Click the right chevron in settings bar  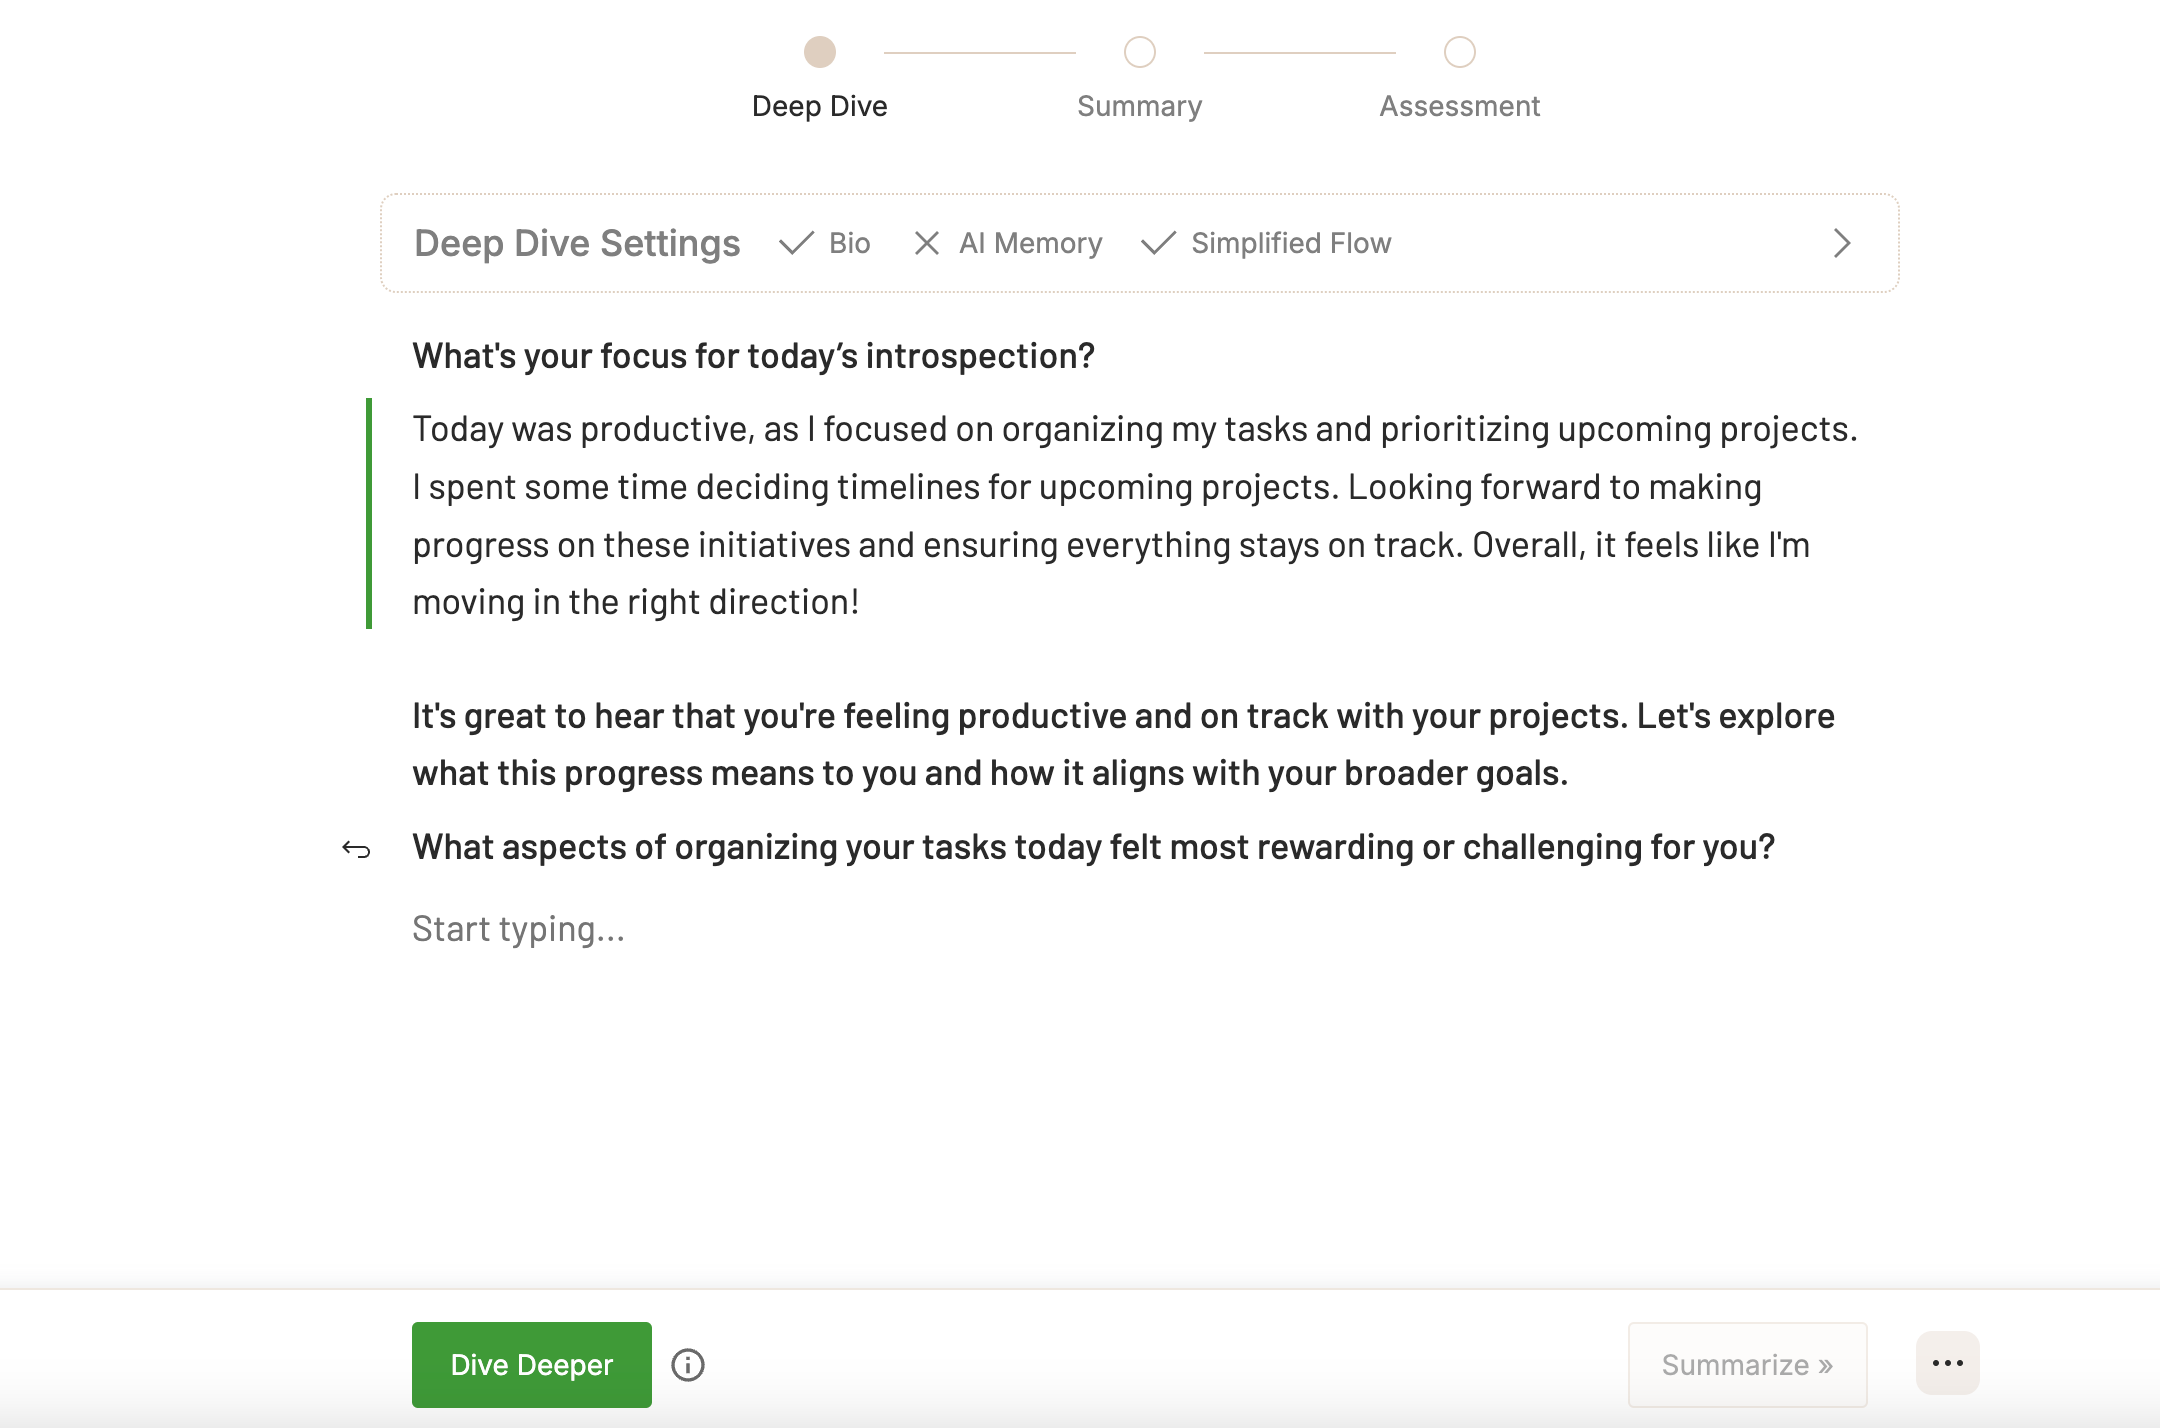click(x=1841, y=244)
